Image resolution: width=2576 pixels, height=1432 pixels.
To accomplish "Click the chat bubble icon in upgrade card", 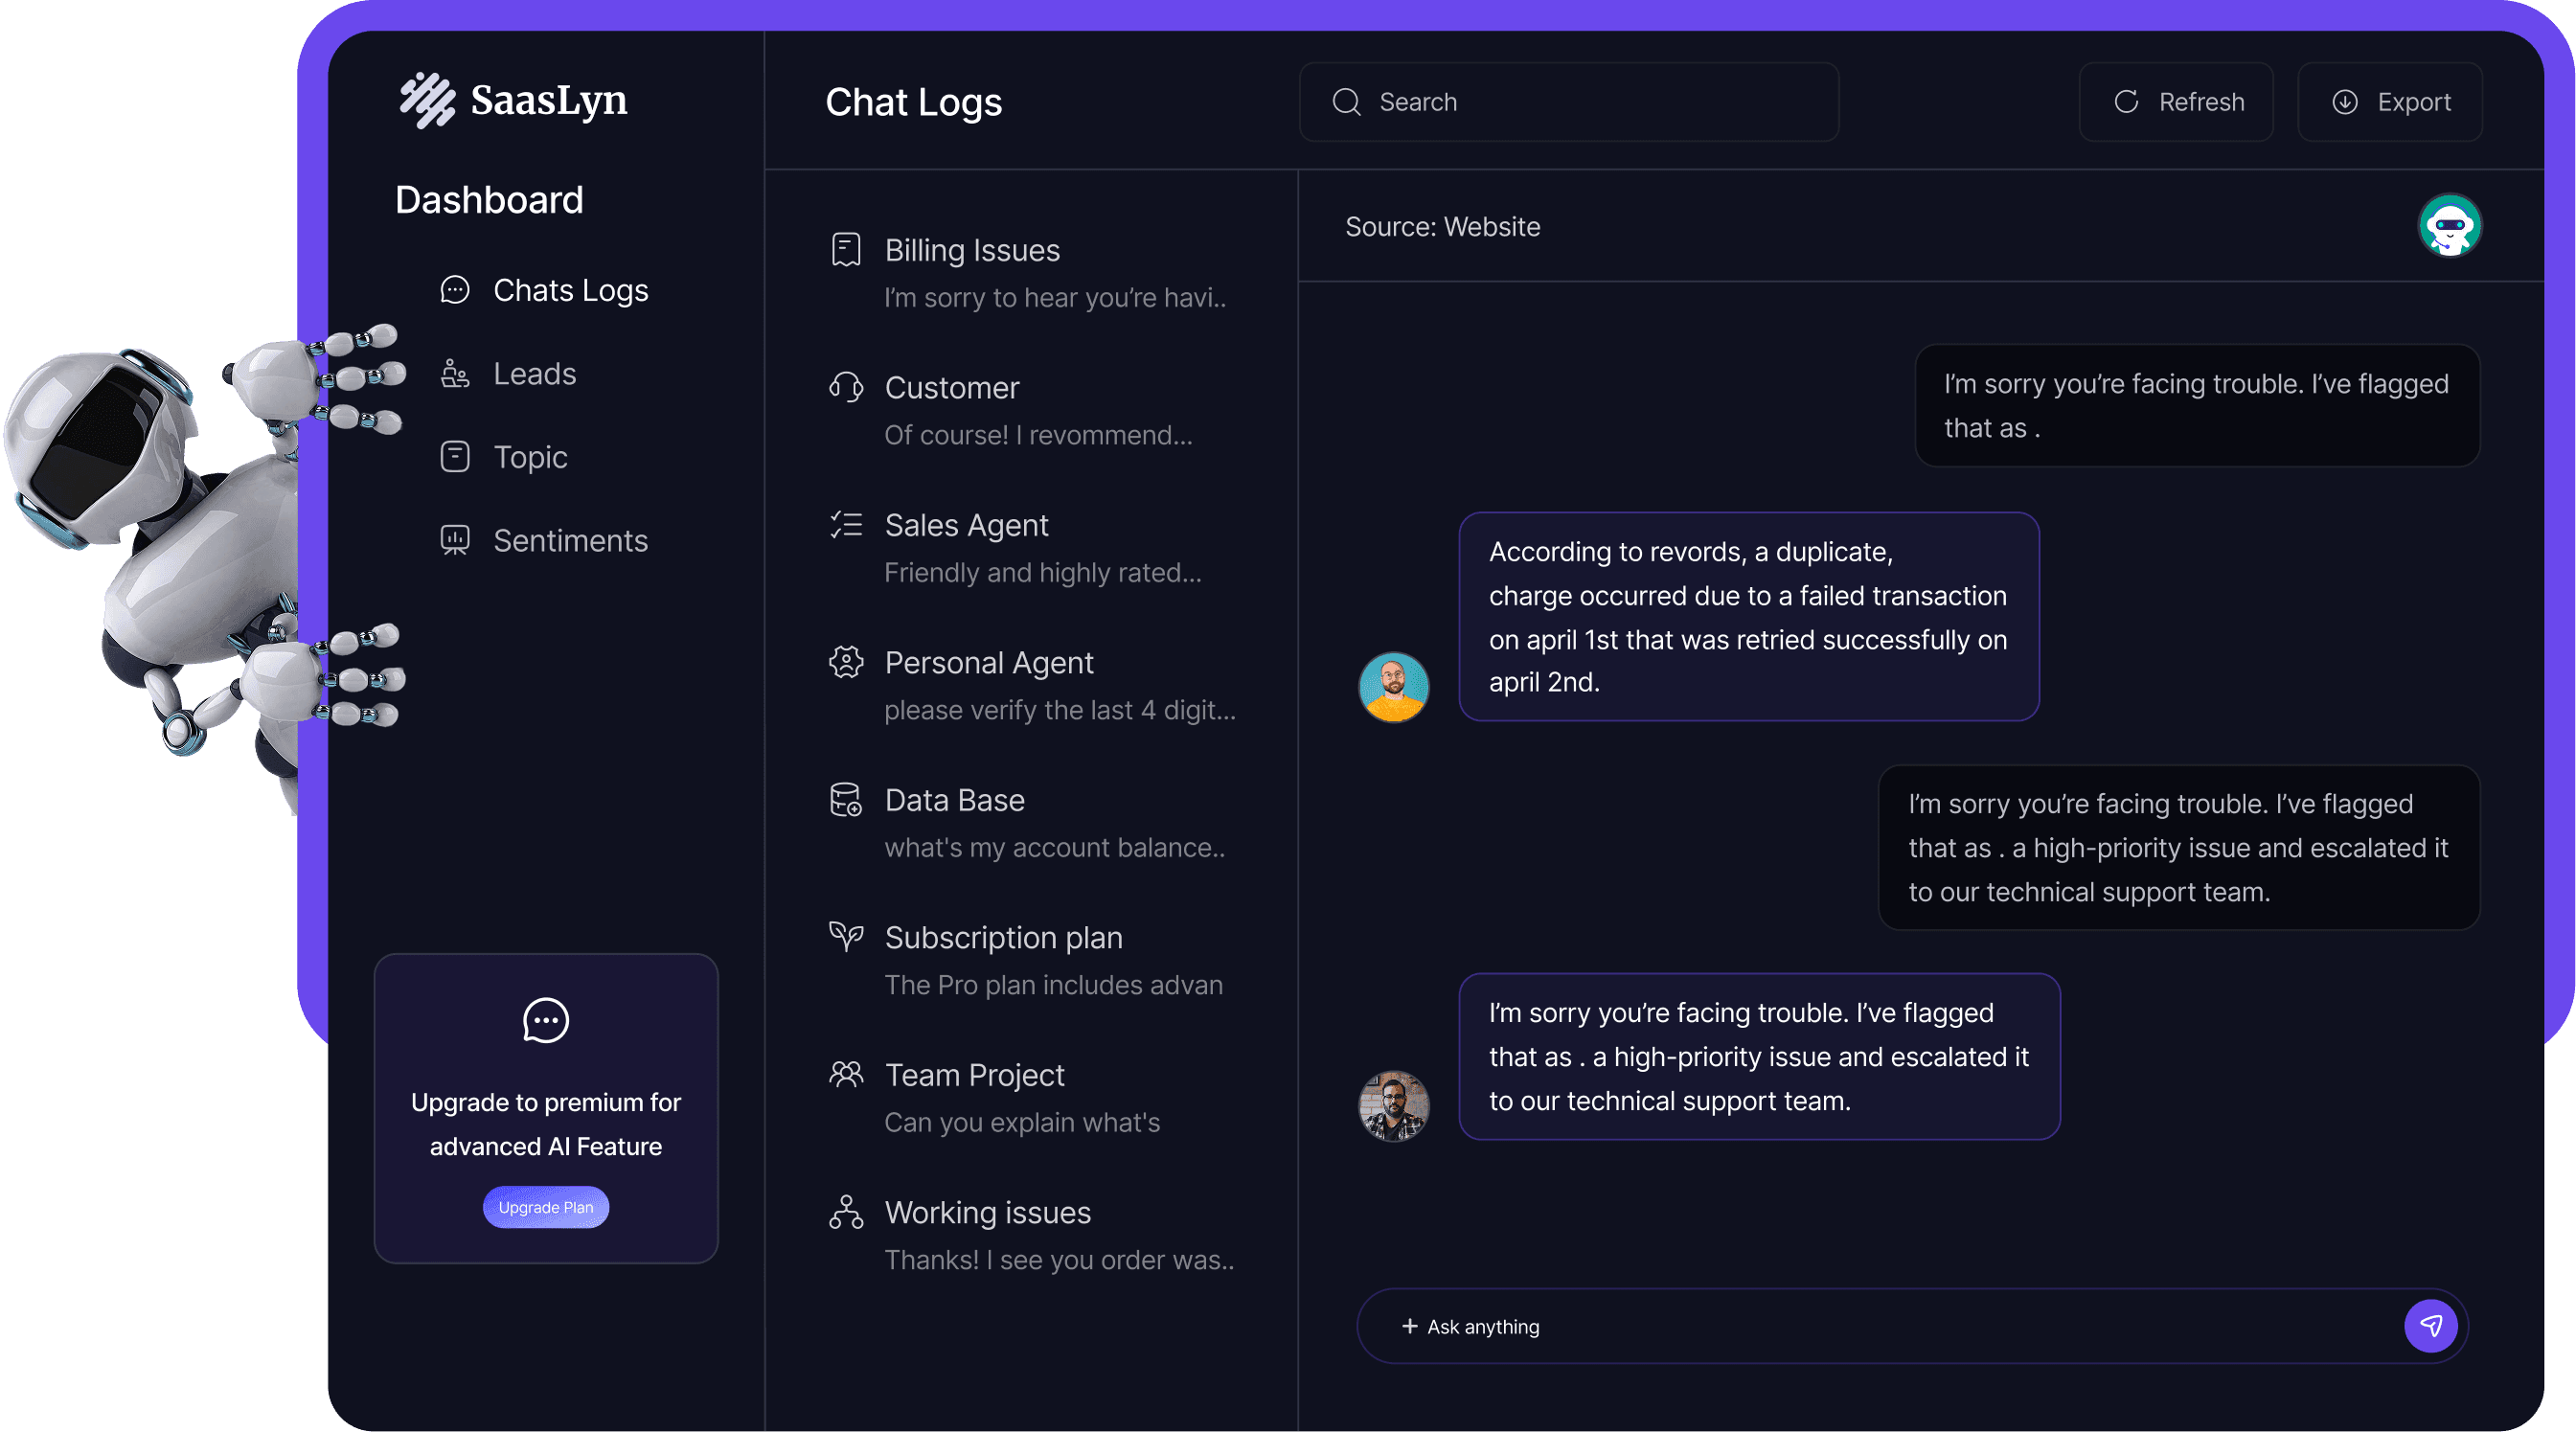I will click(x=546, y=1021).
